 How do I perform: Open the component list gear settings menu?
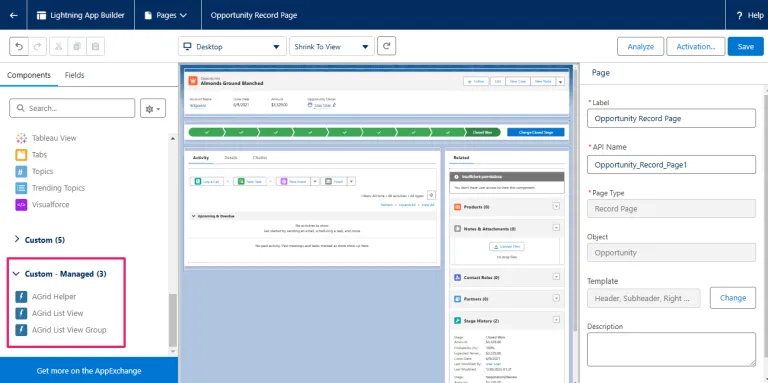point(153,108)
